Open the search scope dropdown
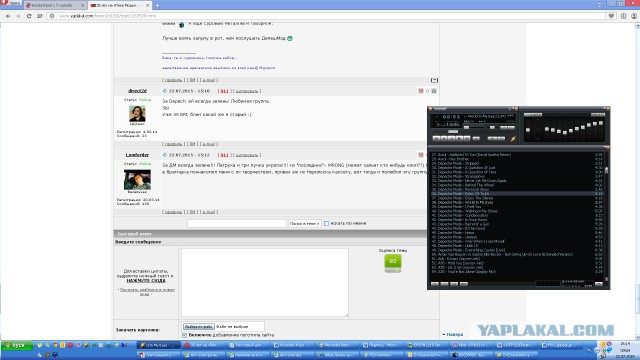Image resolution: width=640 pixels, height=360 pixels. coord(304,223)
